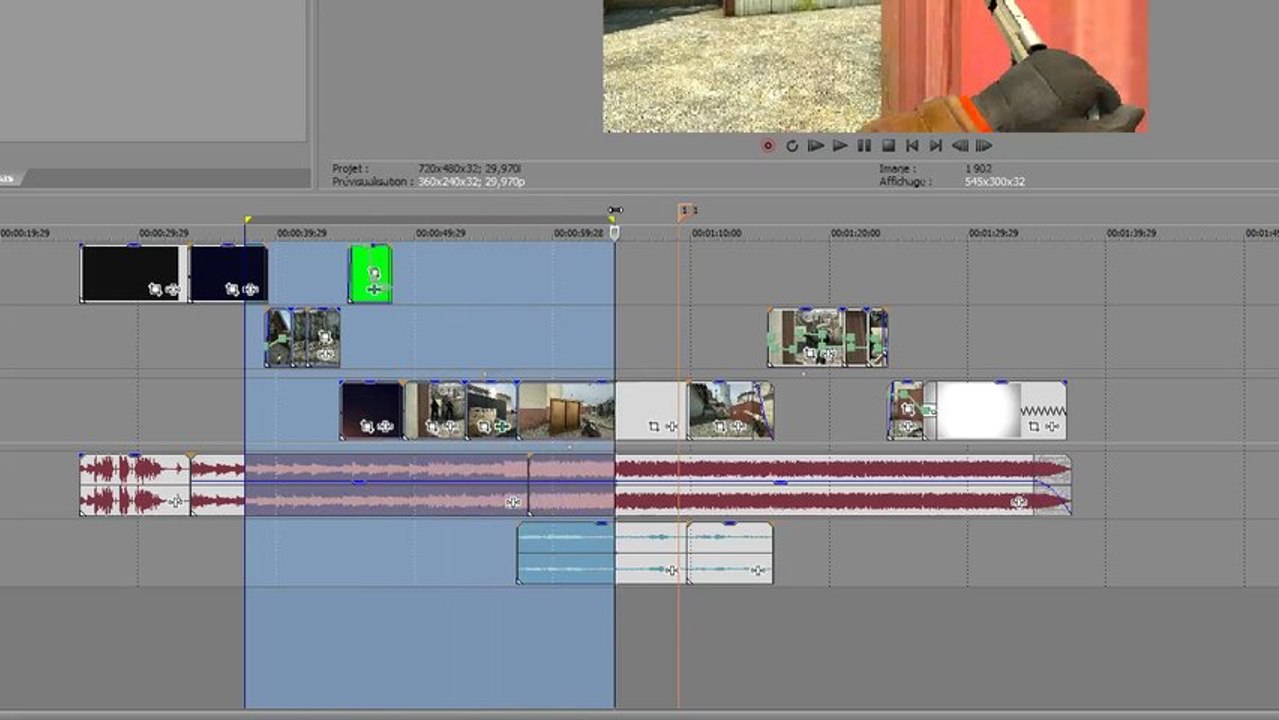Jump to the project start
1279x720 pixels.
(912, 146)
